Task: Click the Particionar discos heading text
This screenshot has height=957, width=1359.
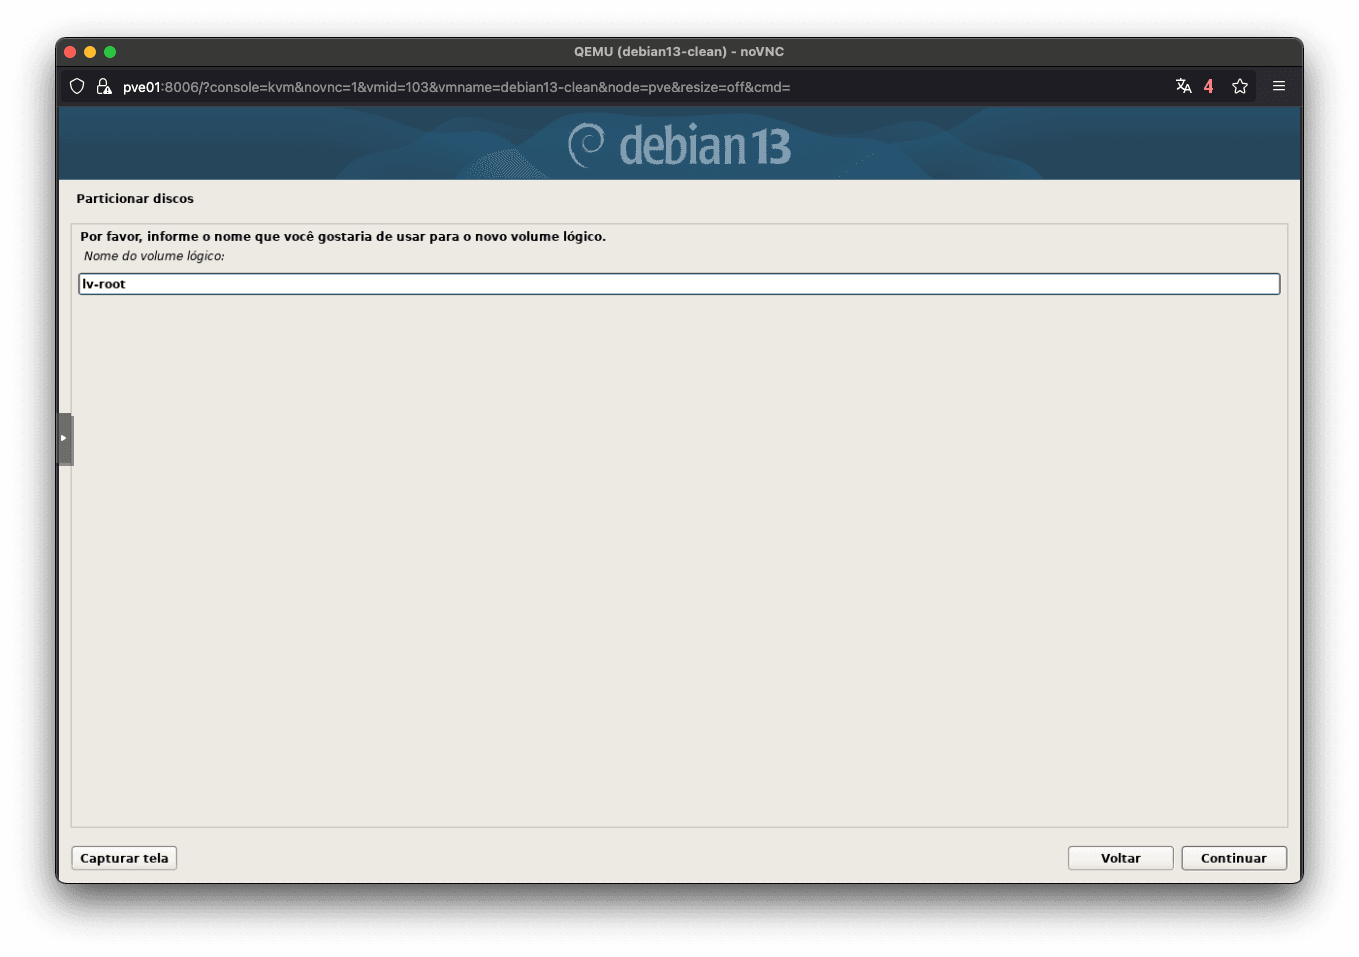Action: pos(135,199)
